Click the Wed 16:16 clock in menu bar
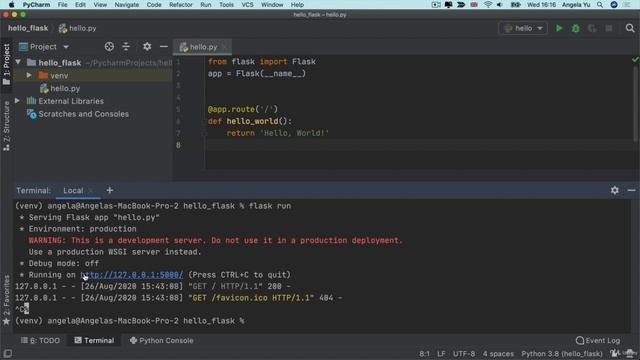640x360 pixels. point(541,4)
